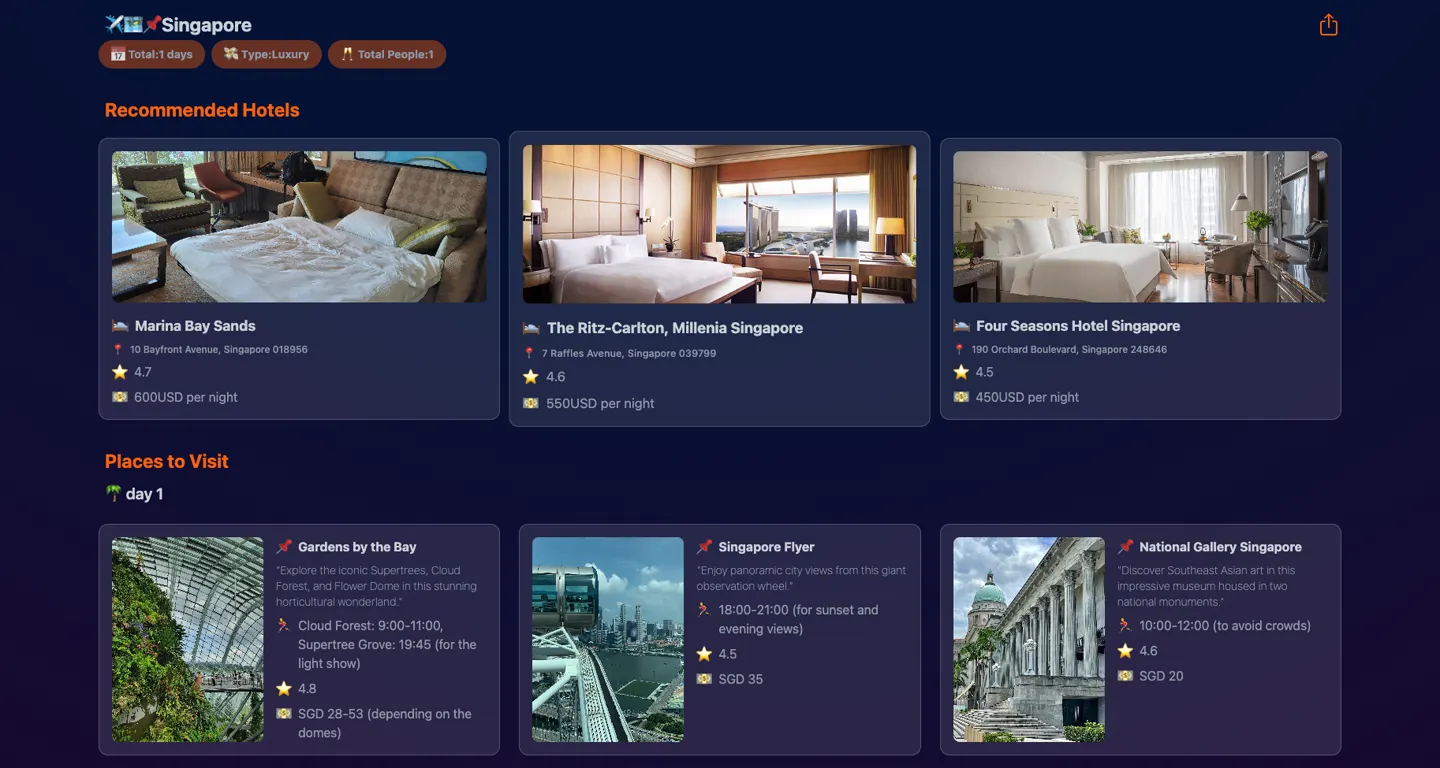Click the money icon beside SGD 35
The width and height of the screenshot is (1440, 768).
[x=704, y=679]
